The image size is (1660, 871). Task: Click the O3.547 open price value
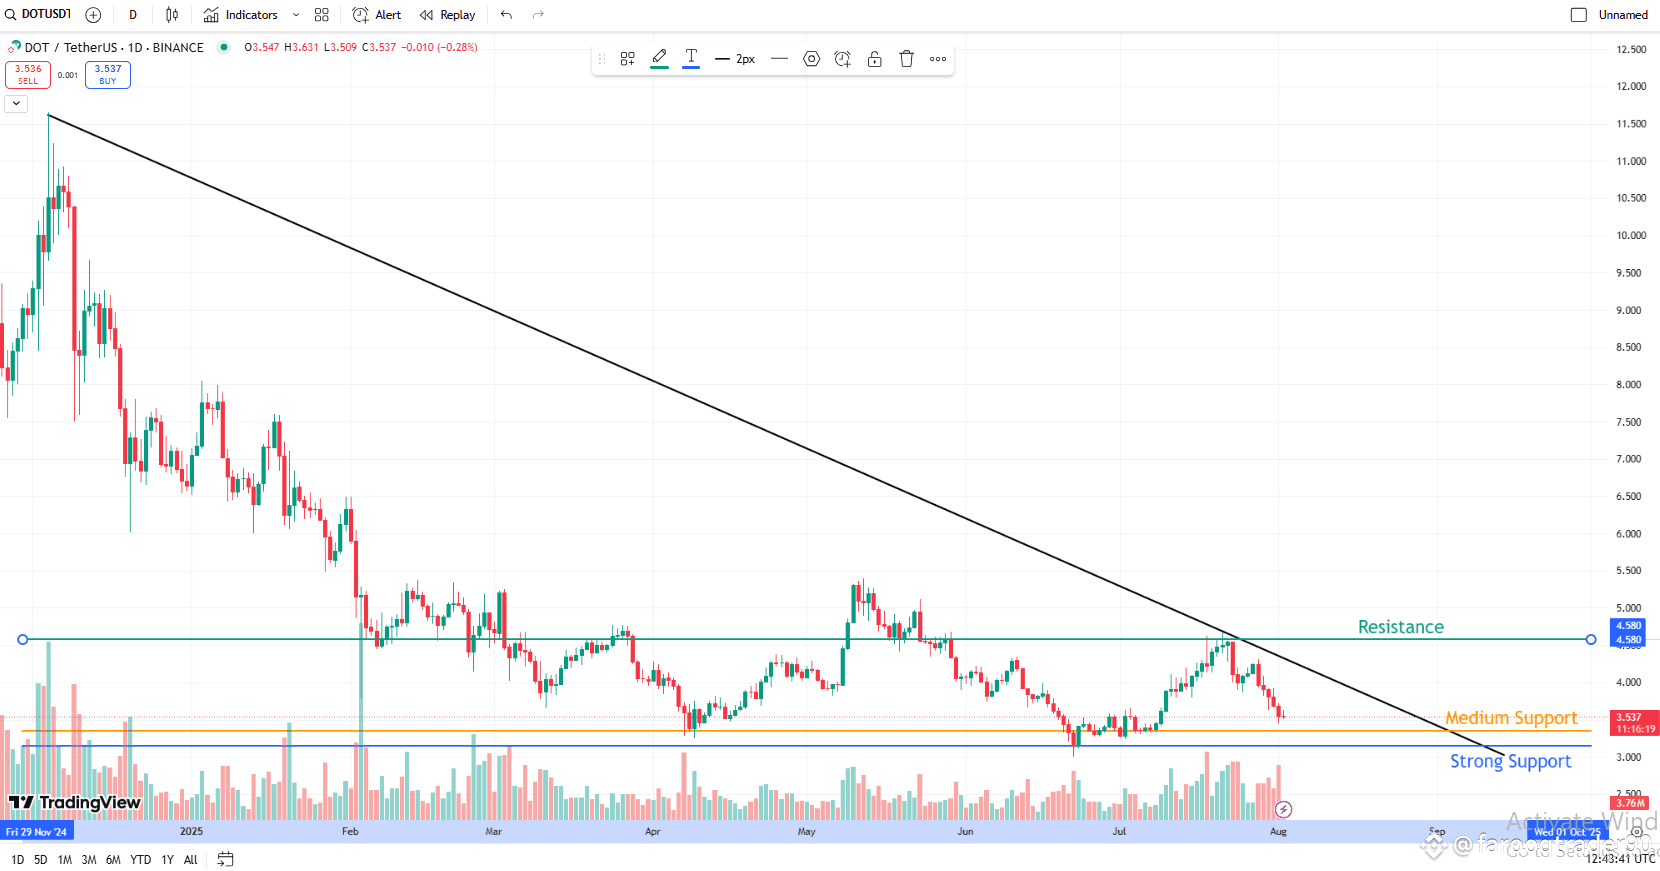click(262, 47)
